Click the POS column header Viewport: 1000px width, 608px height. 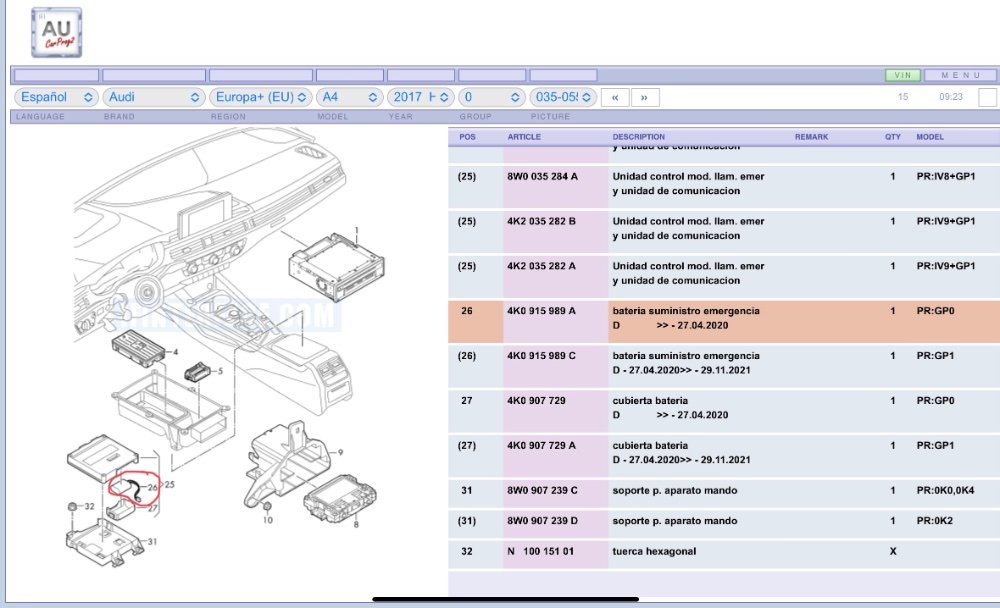click(x=467, y=137)
